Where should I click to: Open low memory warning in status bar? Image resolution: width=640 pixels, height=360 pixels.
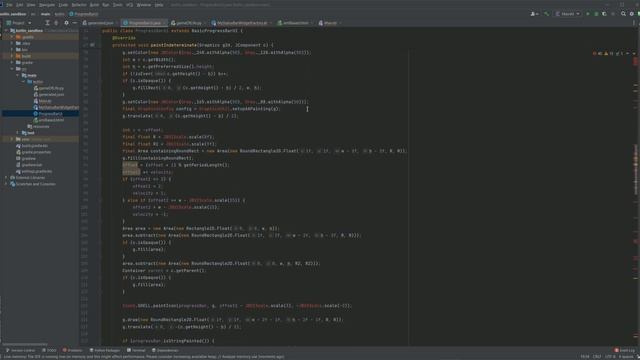point(143,357)
